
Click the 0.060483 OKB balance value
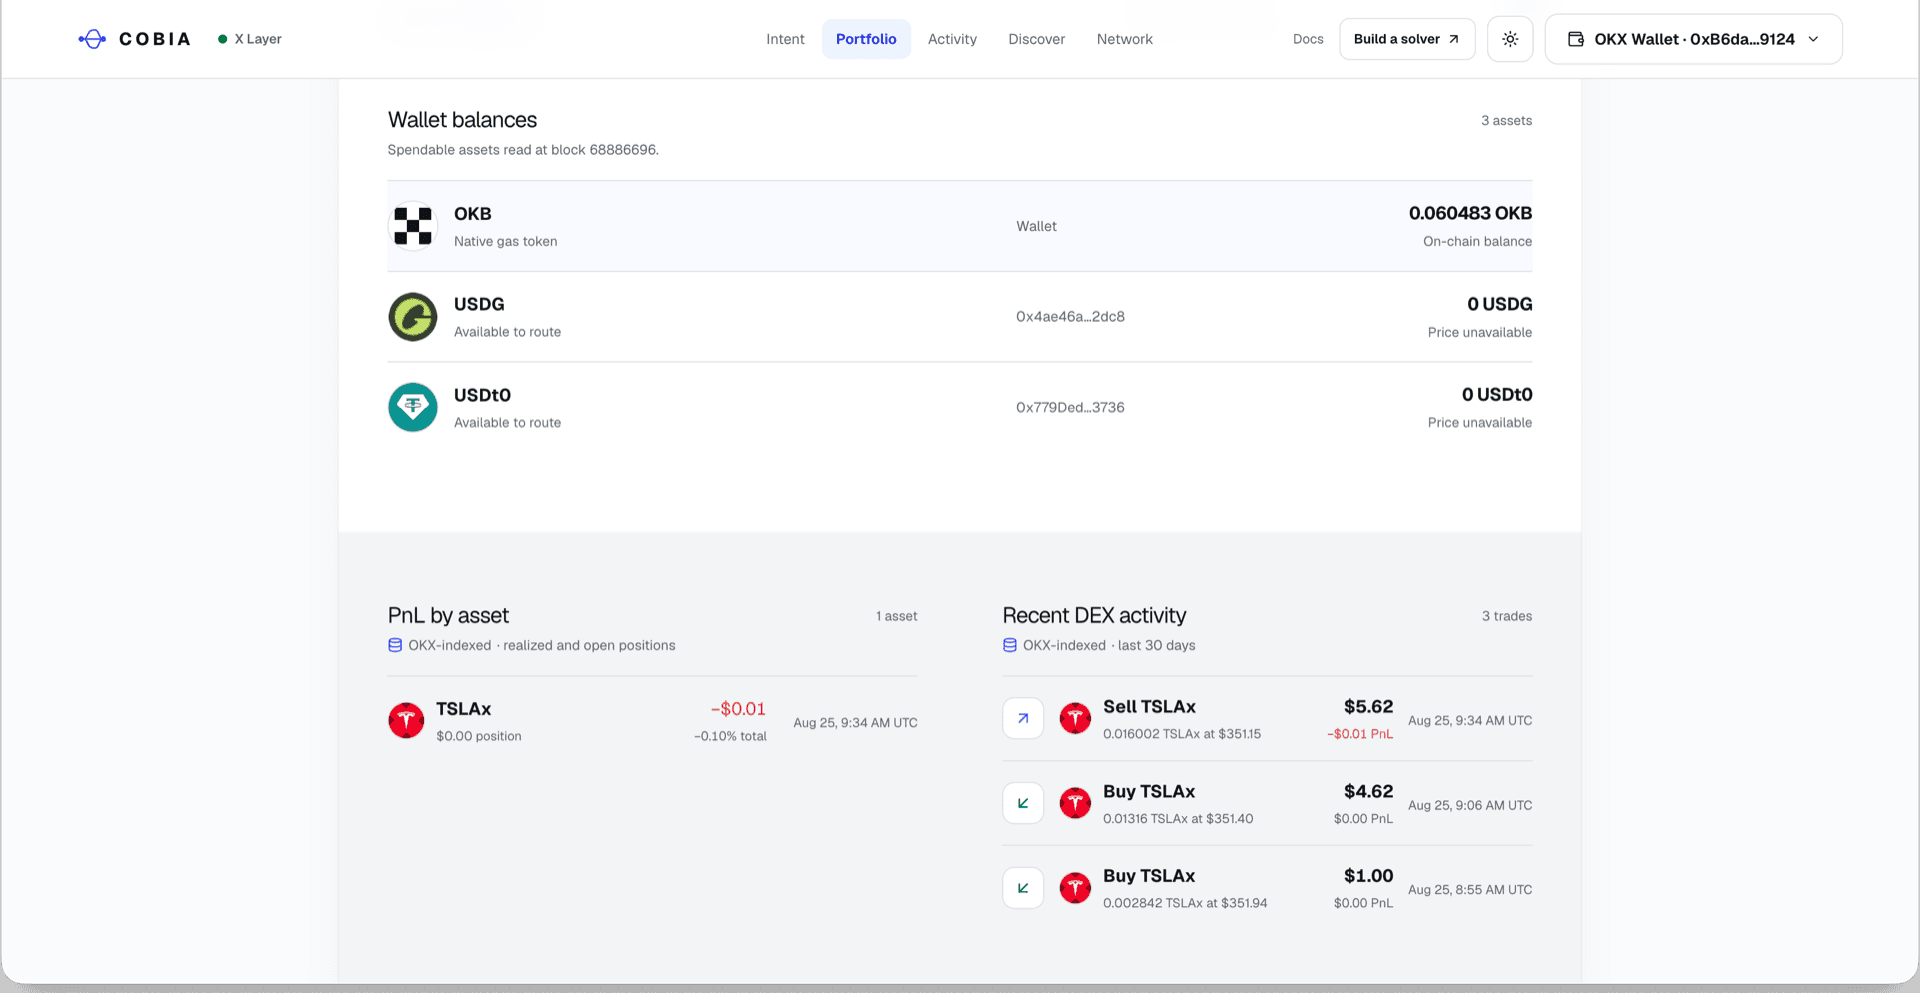coord(1470,213)
